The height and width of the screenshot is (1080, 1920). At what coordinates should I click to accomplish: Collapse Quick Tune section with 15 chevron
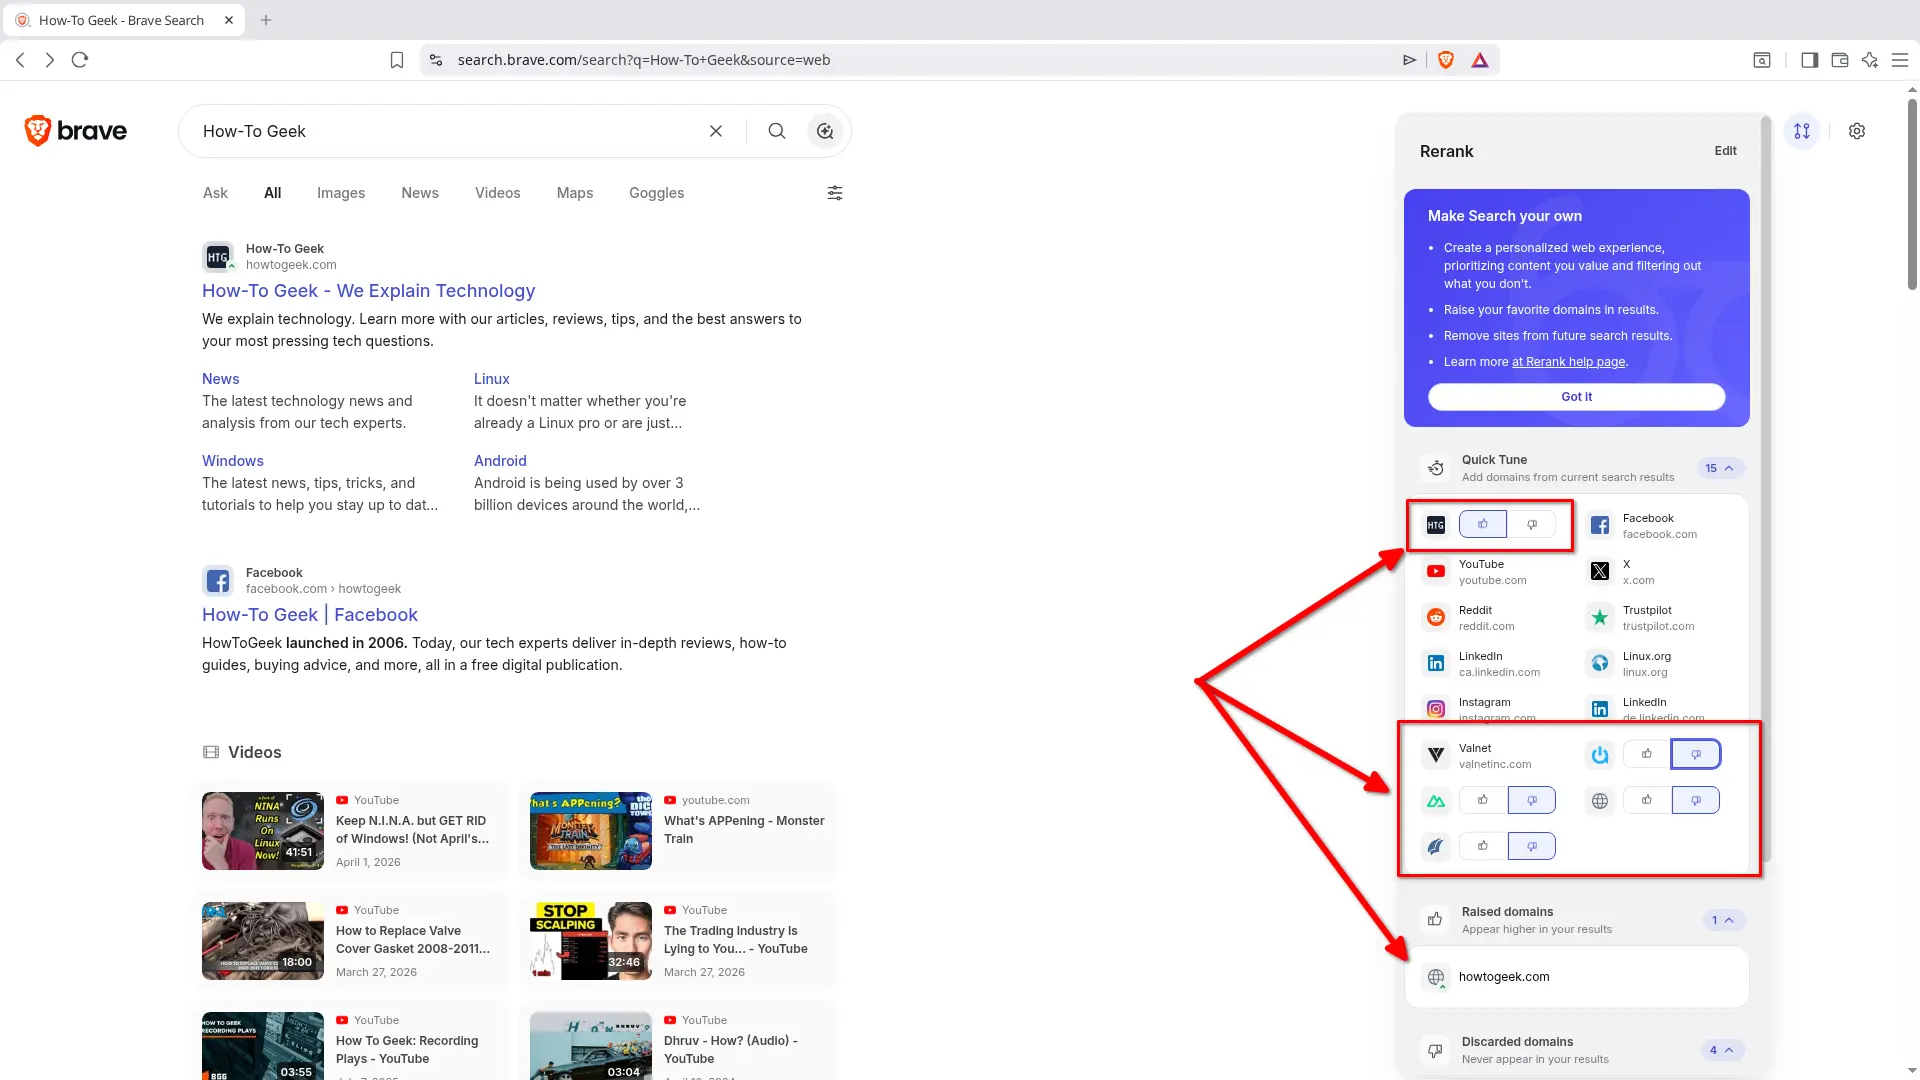tap(1721, 468)
